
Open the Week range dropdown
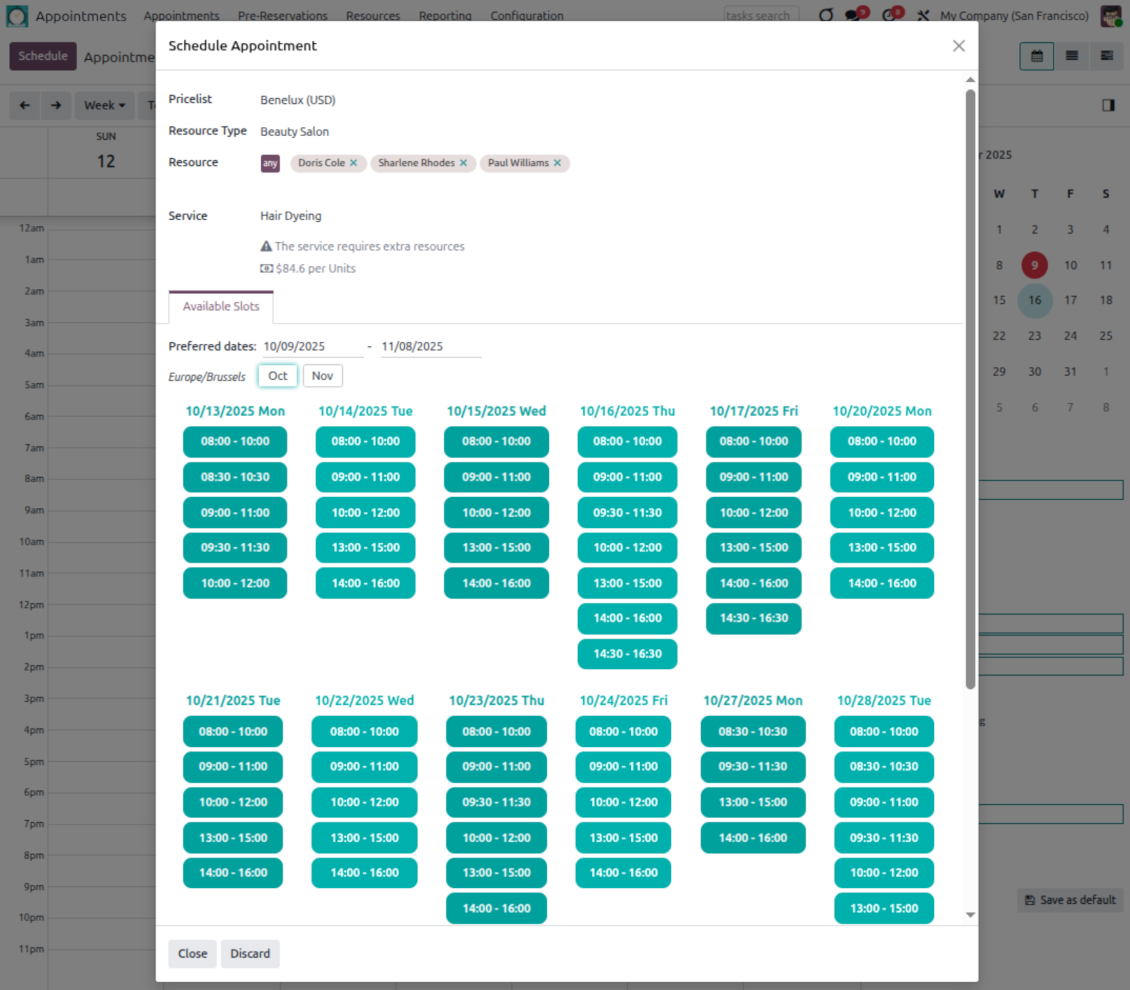tap(104, 105)
